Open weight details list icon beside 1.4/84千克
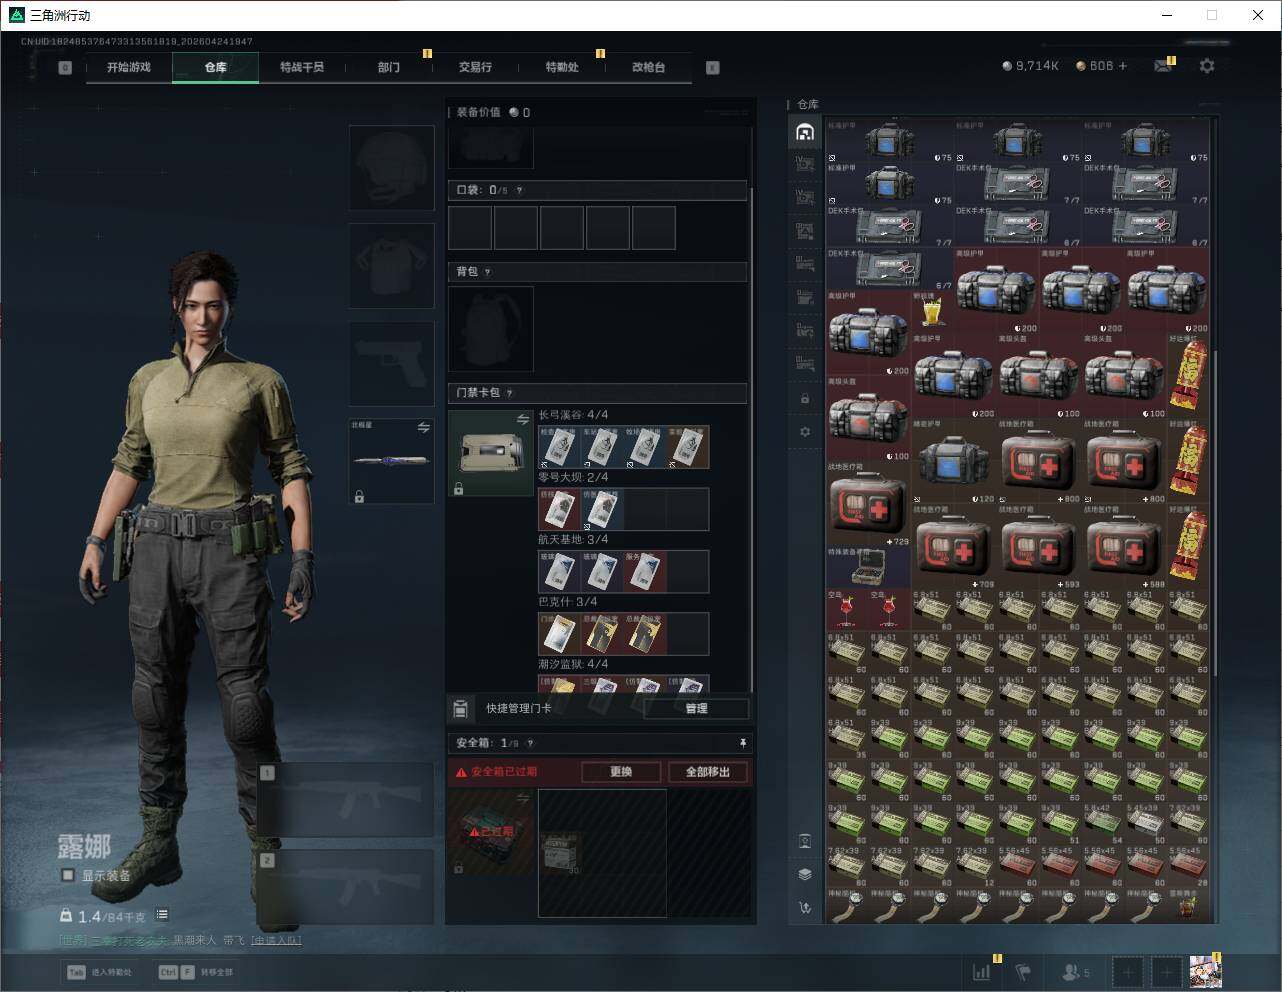This screenshot has width=1282, height=992. click(x=162, y=915)
